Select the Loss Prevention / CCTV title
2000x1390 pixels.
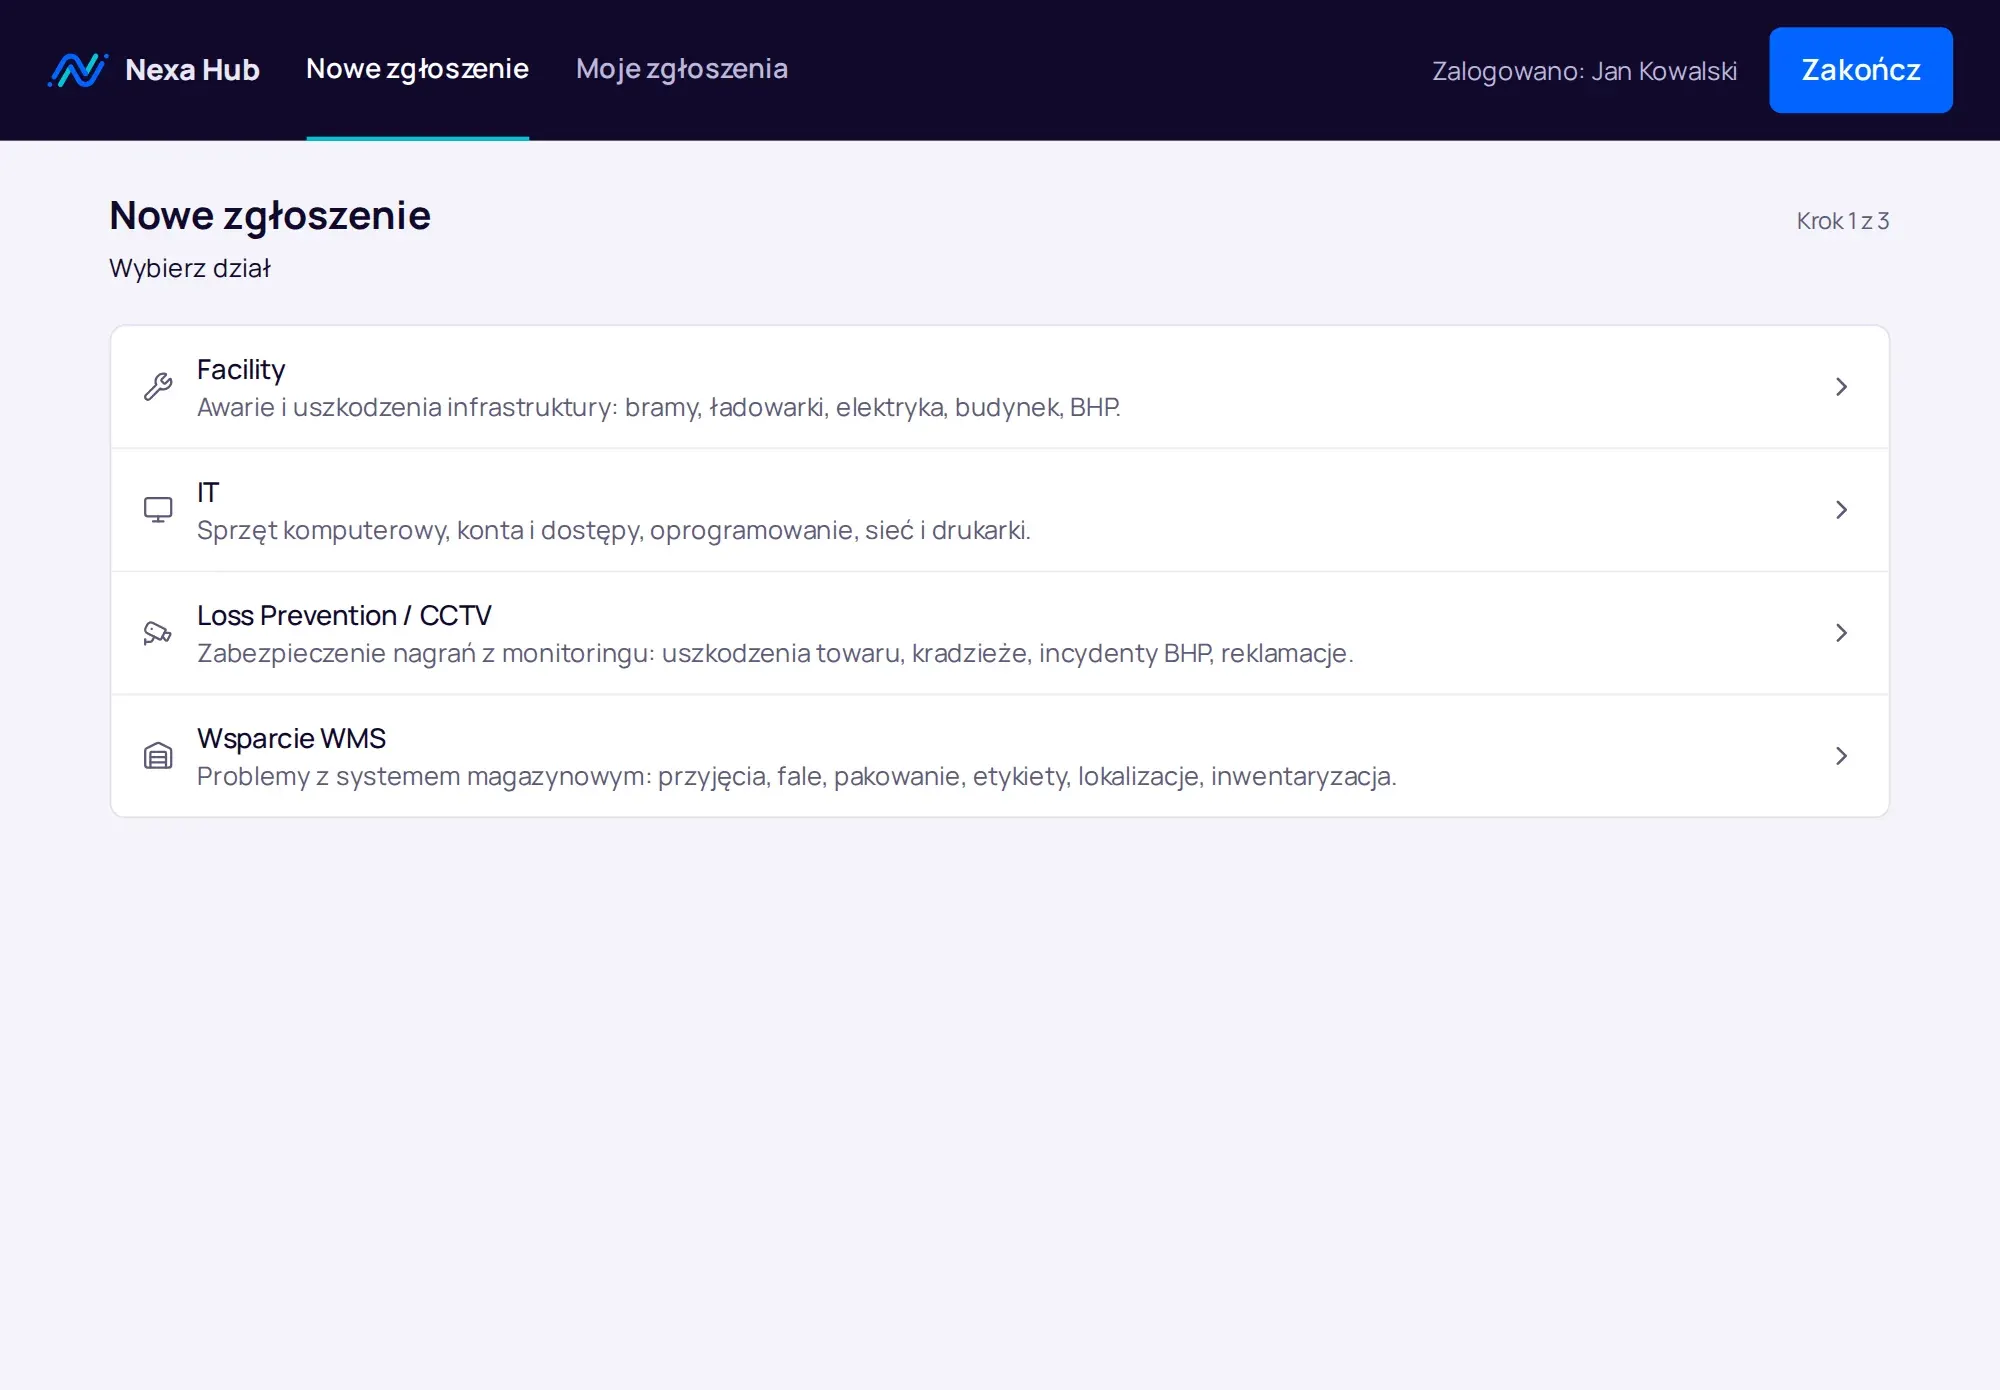pyautogui.click(x=344, y=616)
